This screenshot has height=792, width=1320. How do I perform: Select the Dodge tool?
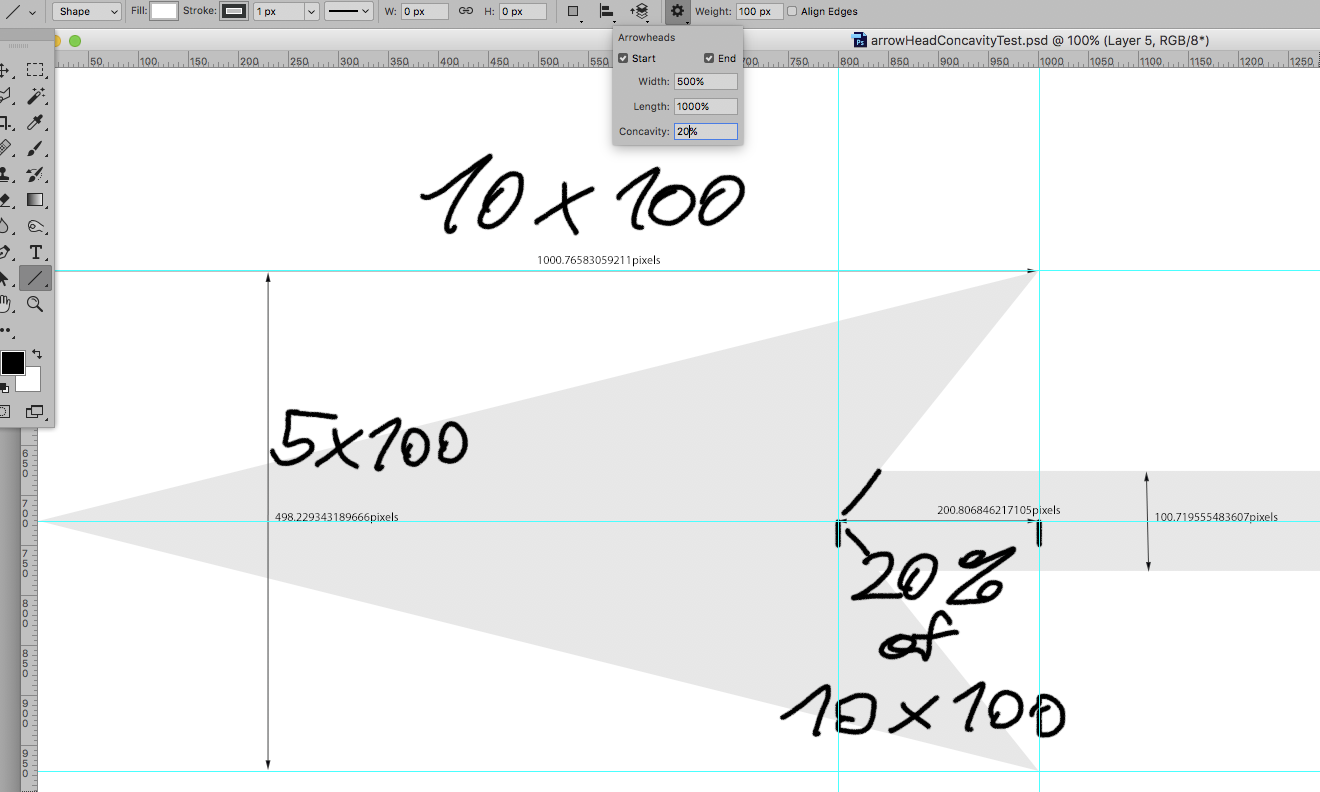coord(35,226)
